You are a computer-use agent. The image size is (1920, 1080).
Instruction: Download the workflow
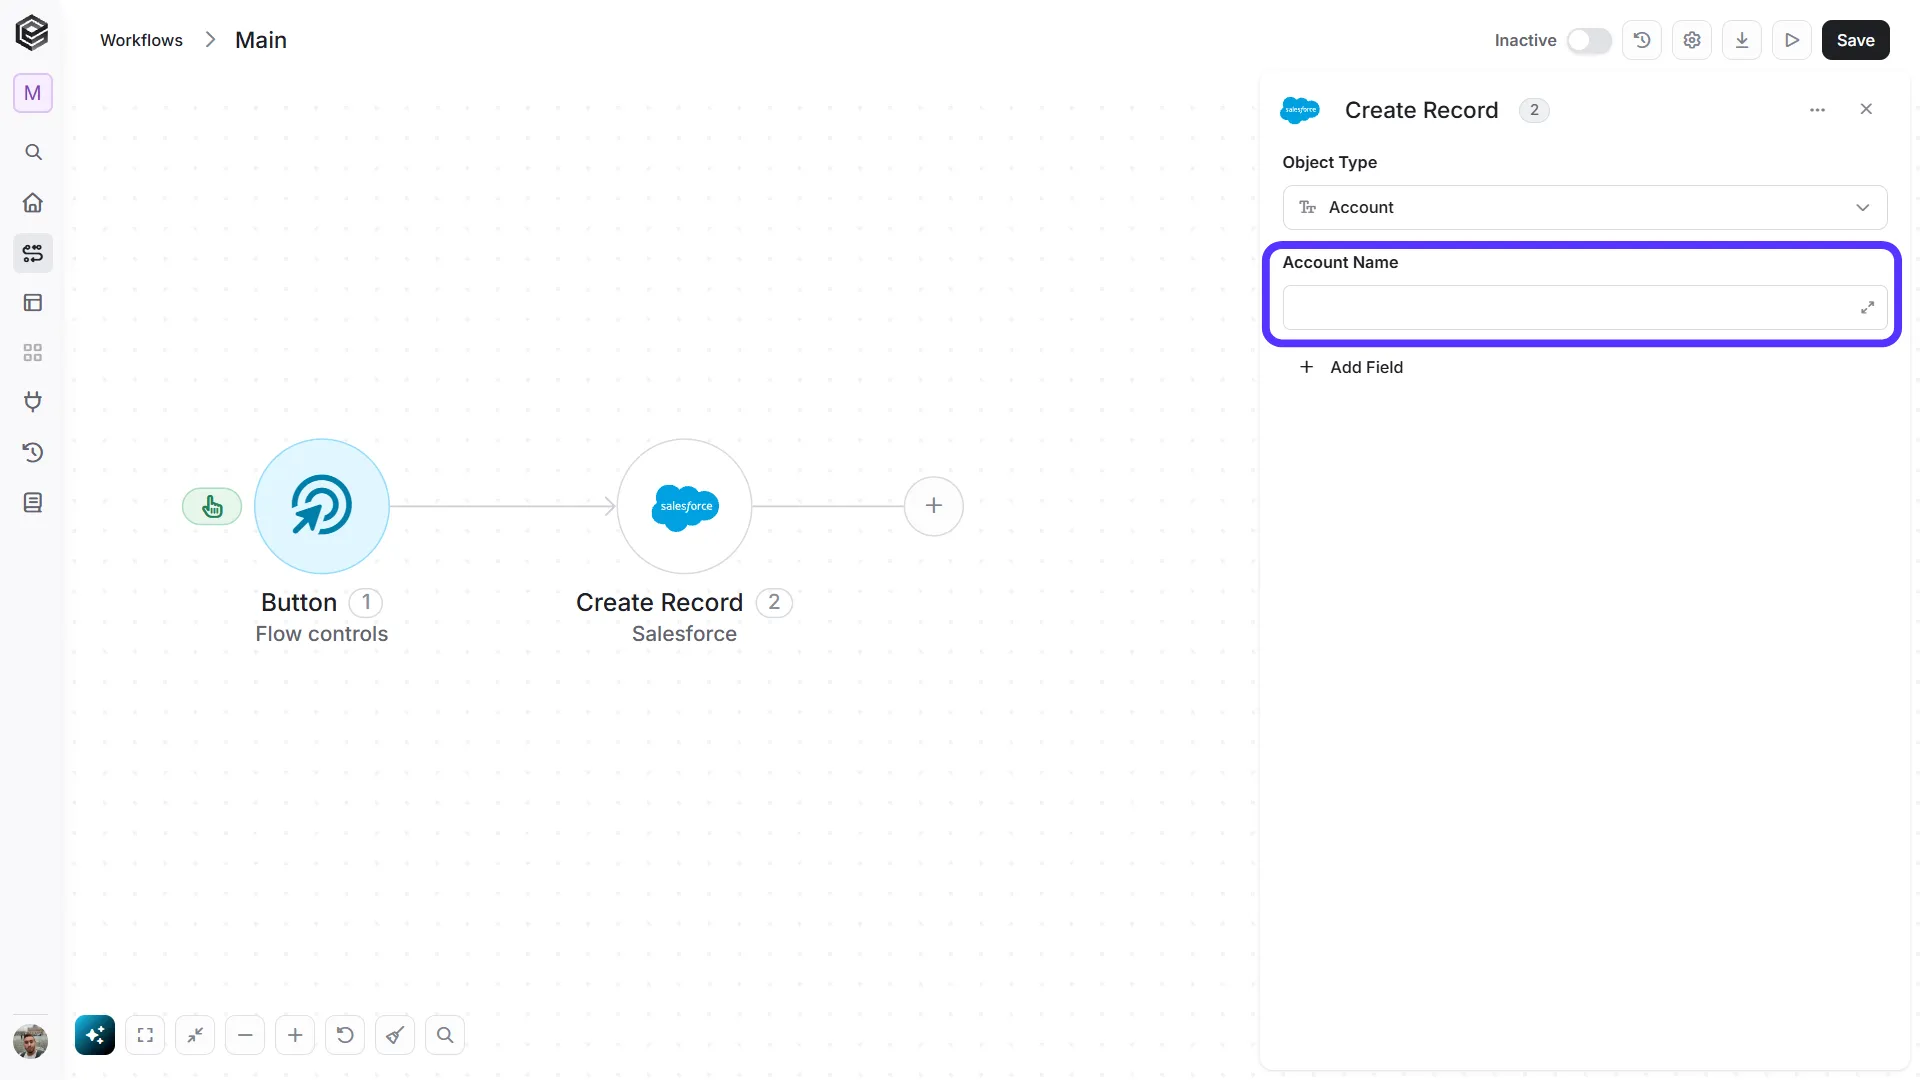(1742, 40)
